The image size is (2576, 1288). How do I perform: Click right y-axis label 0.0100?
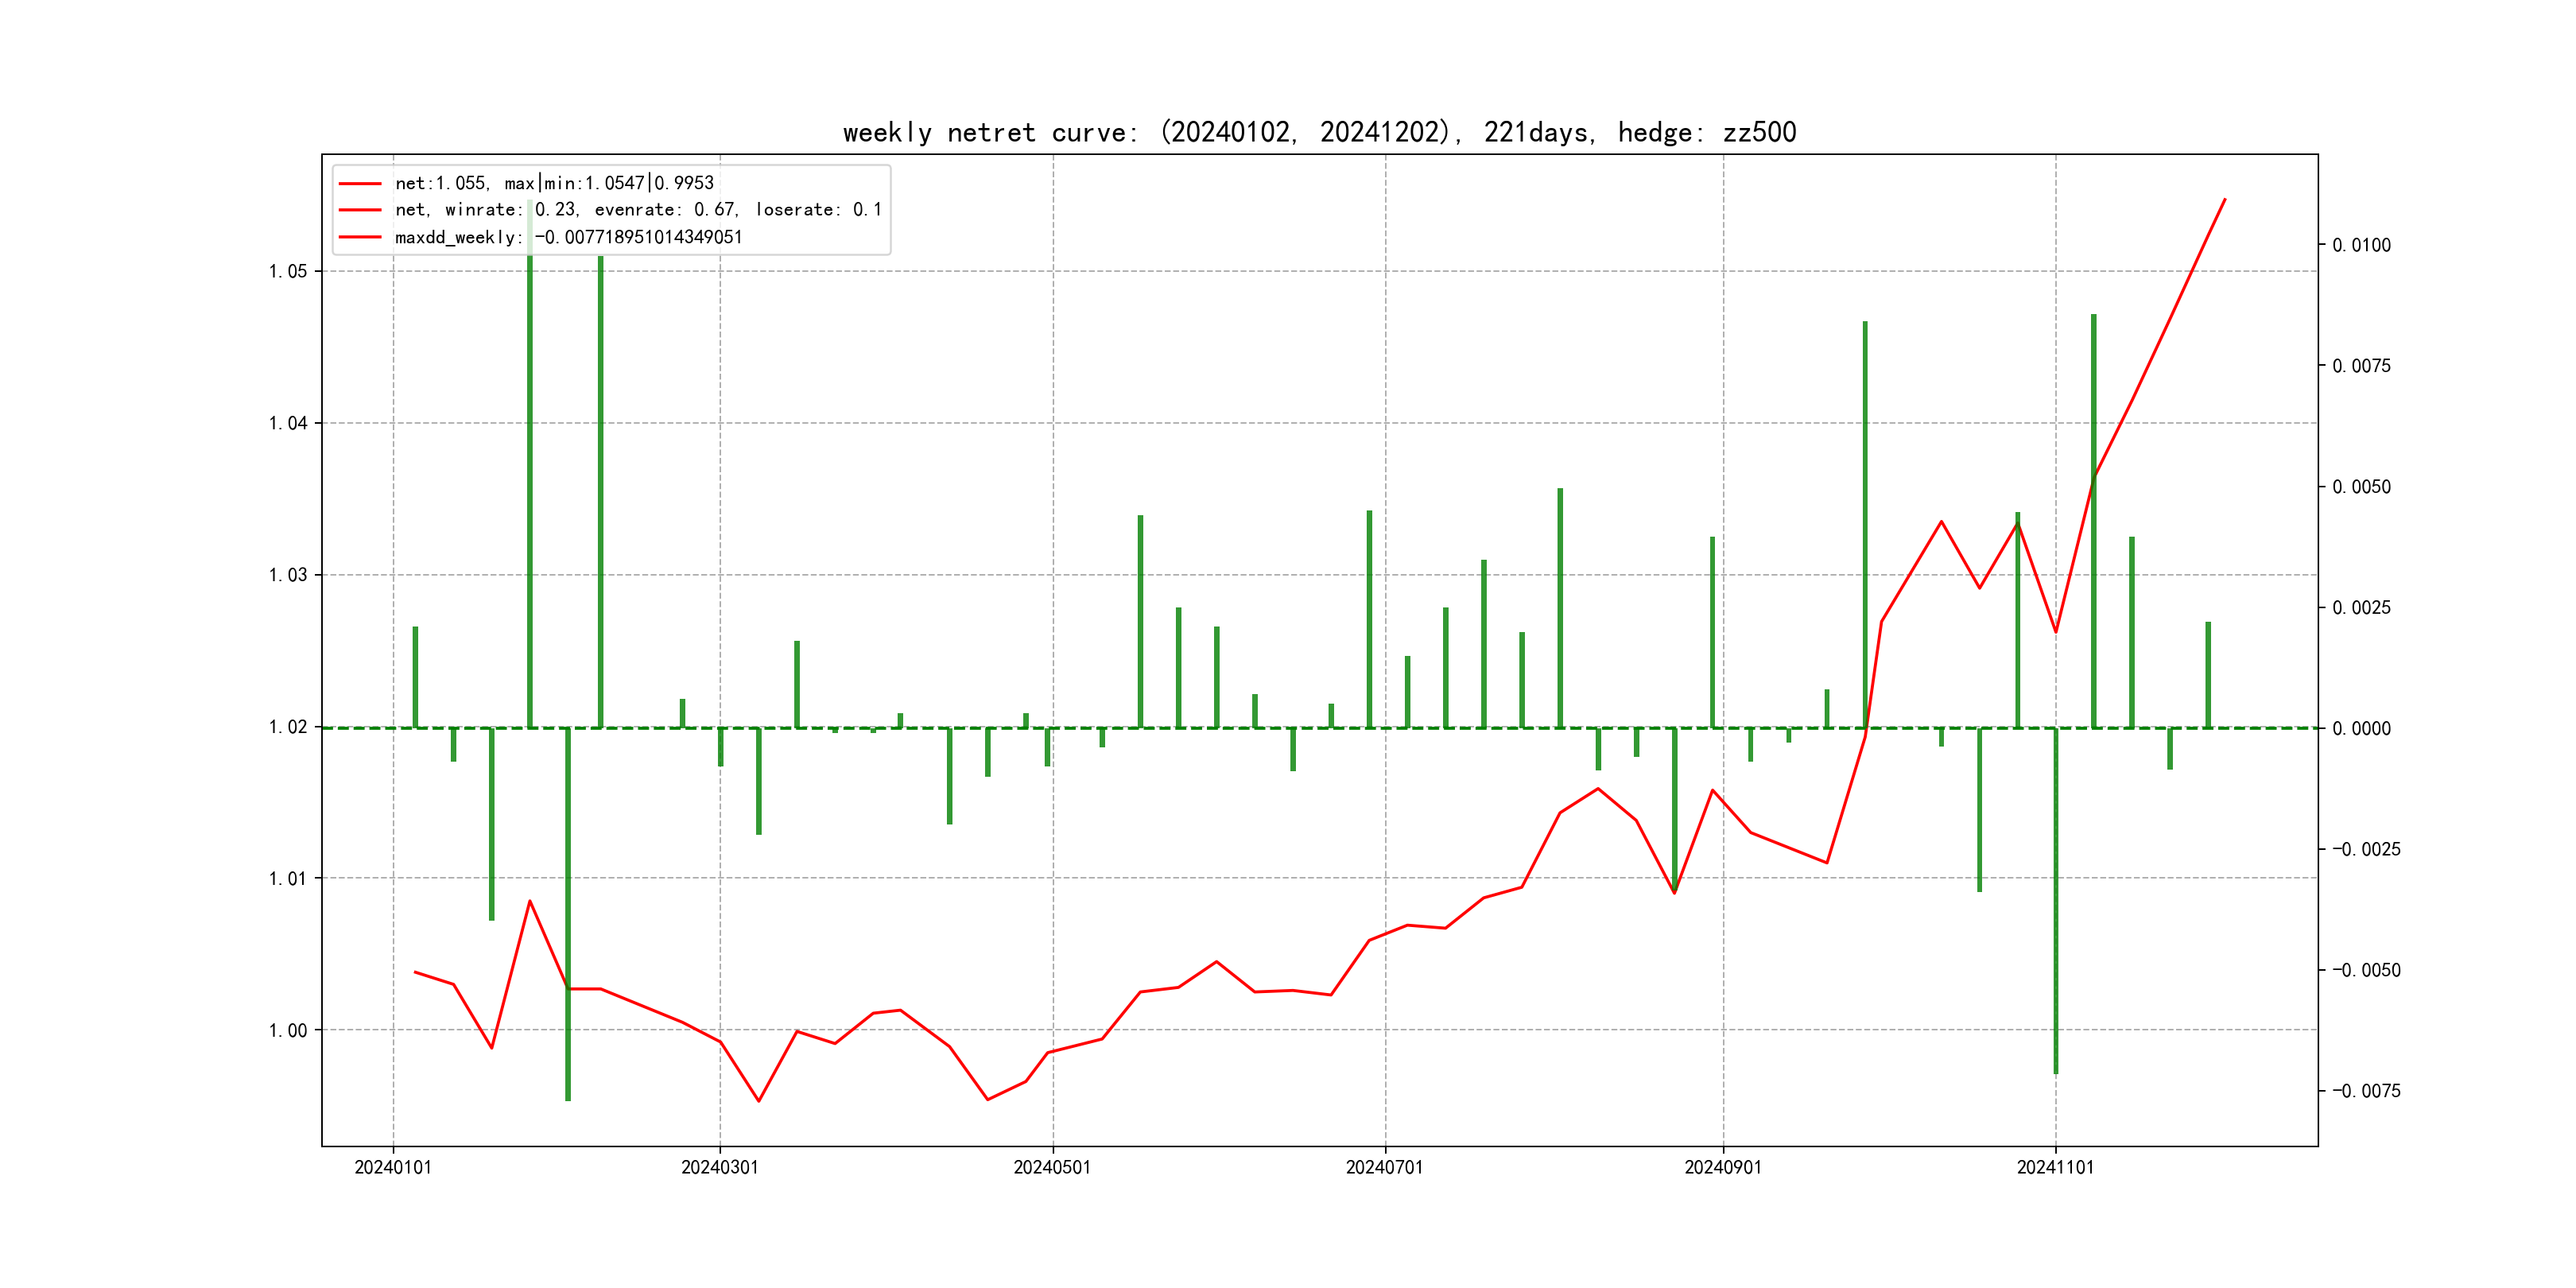pos(2361,246)
